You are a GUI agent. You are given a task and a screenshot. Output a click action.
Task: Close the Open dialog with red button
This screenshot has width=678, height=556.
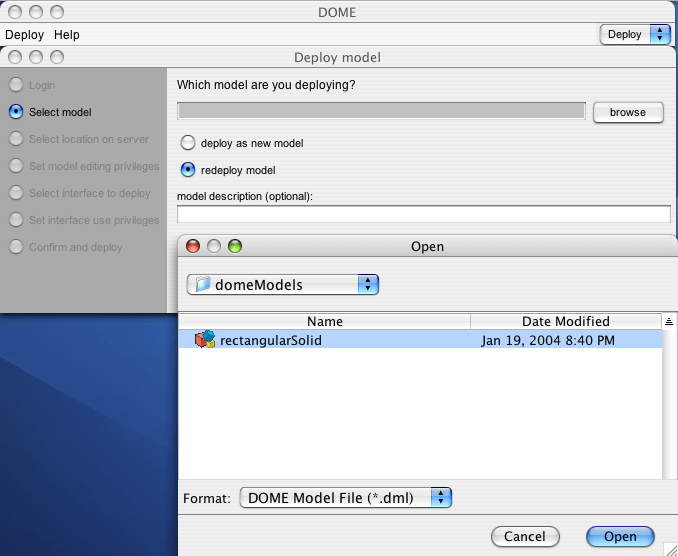pos(193,246)
